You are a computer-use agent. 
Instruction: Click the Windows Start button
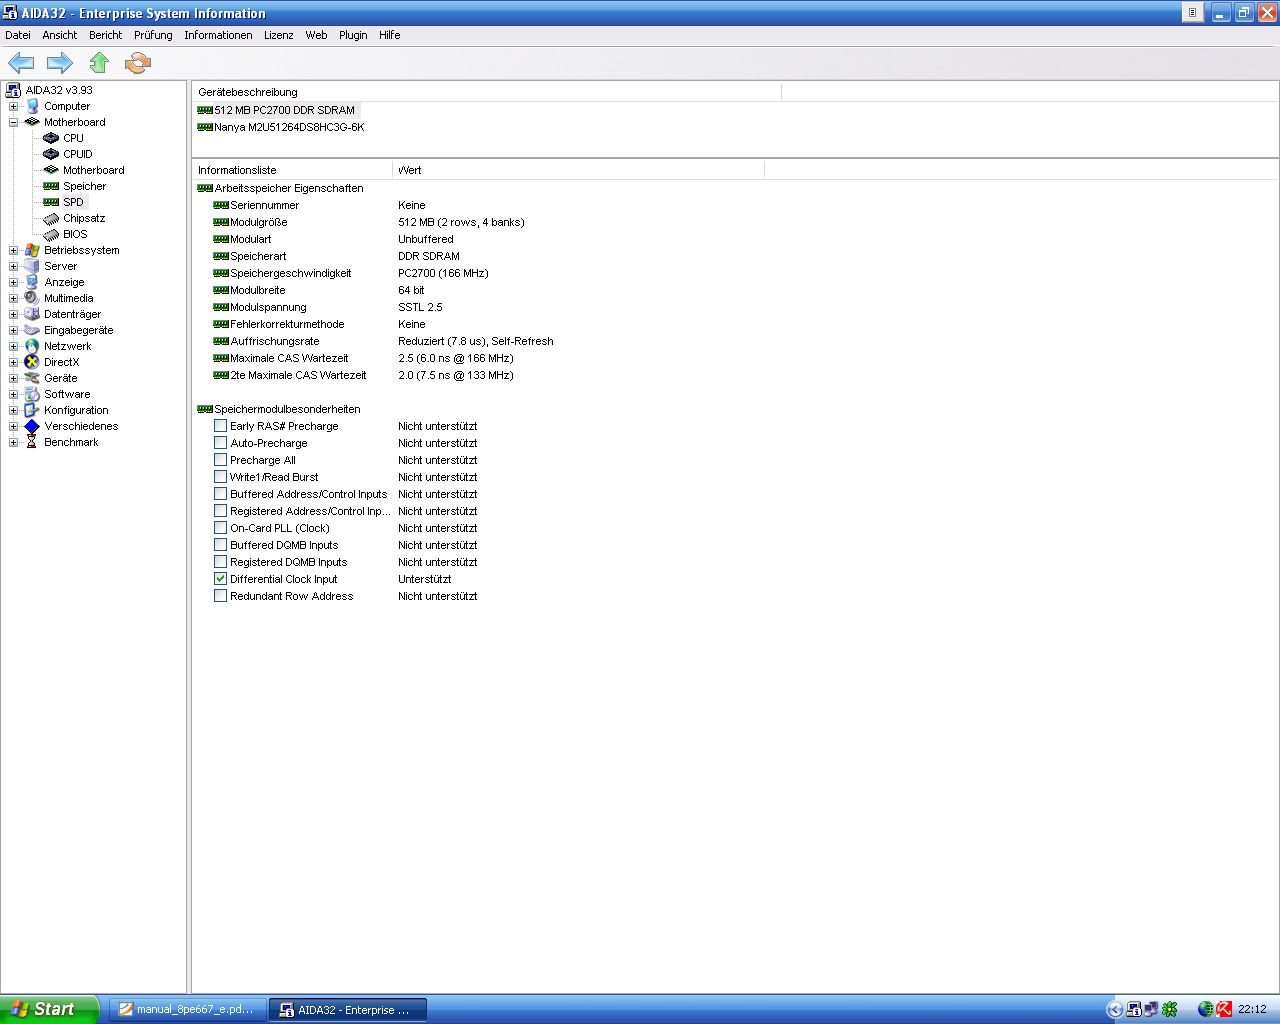pyautogui.click(x=48, y=1009)
